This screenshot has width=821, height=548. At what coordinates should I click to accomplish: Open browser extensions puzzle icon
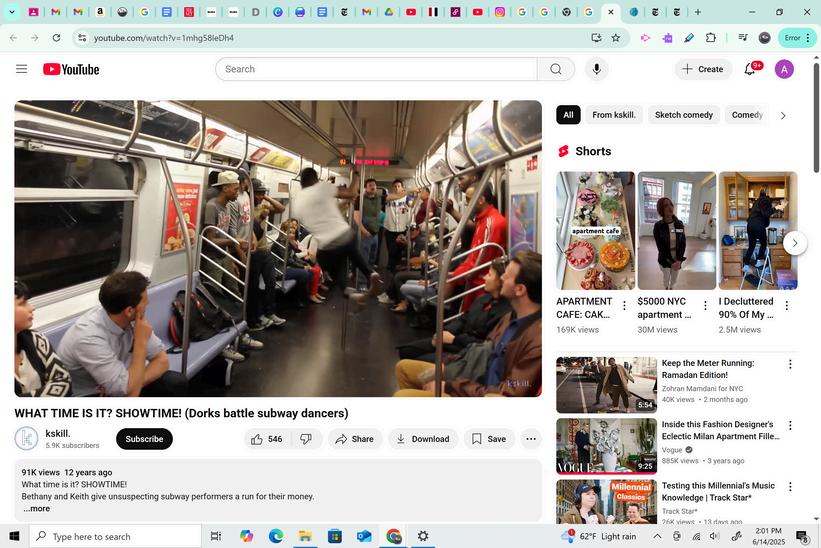click(711, 38)
